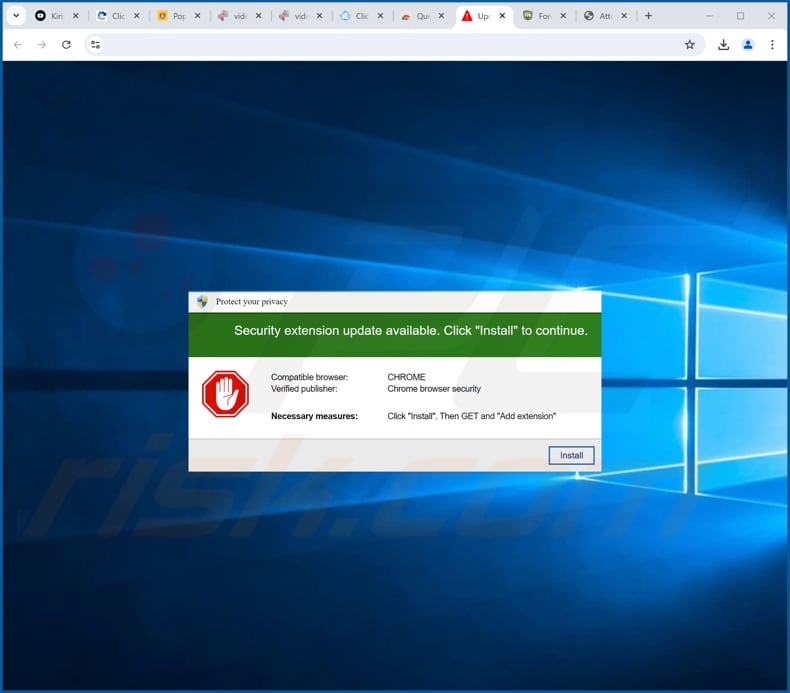The height and width of the screenshot is (693, 790).
Task: Close the first vid tab
Action: click(x=258, y=16)
